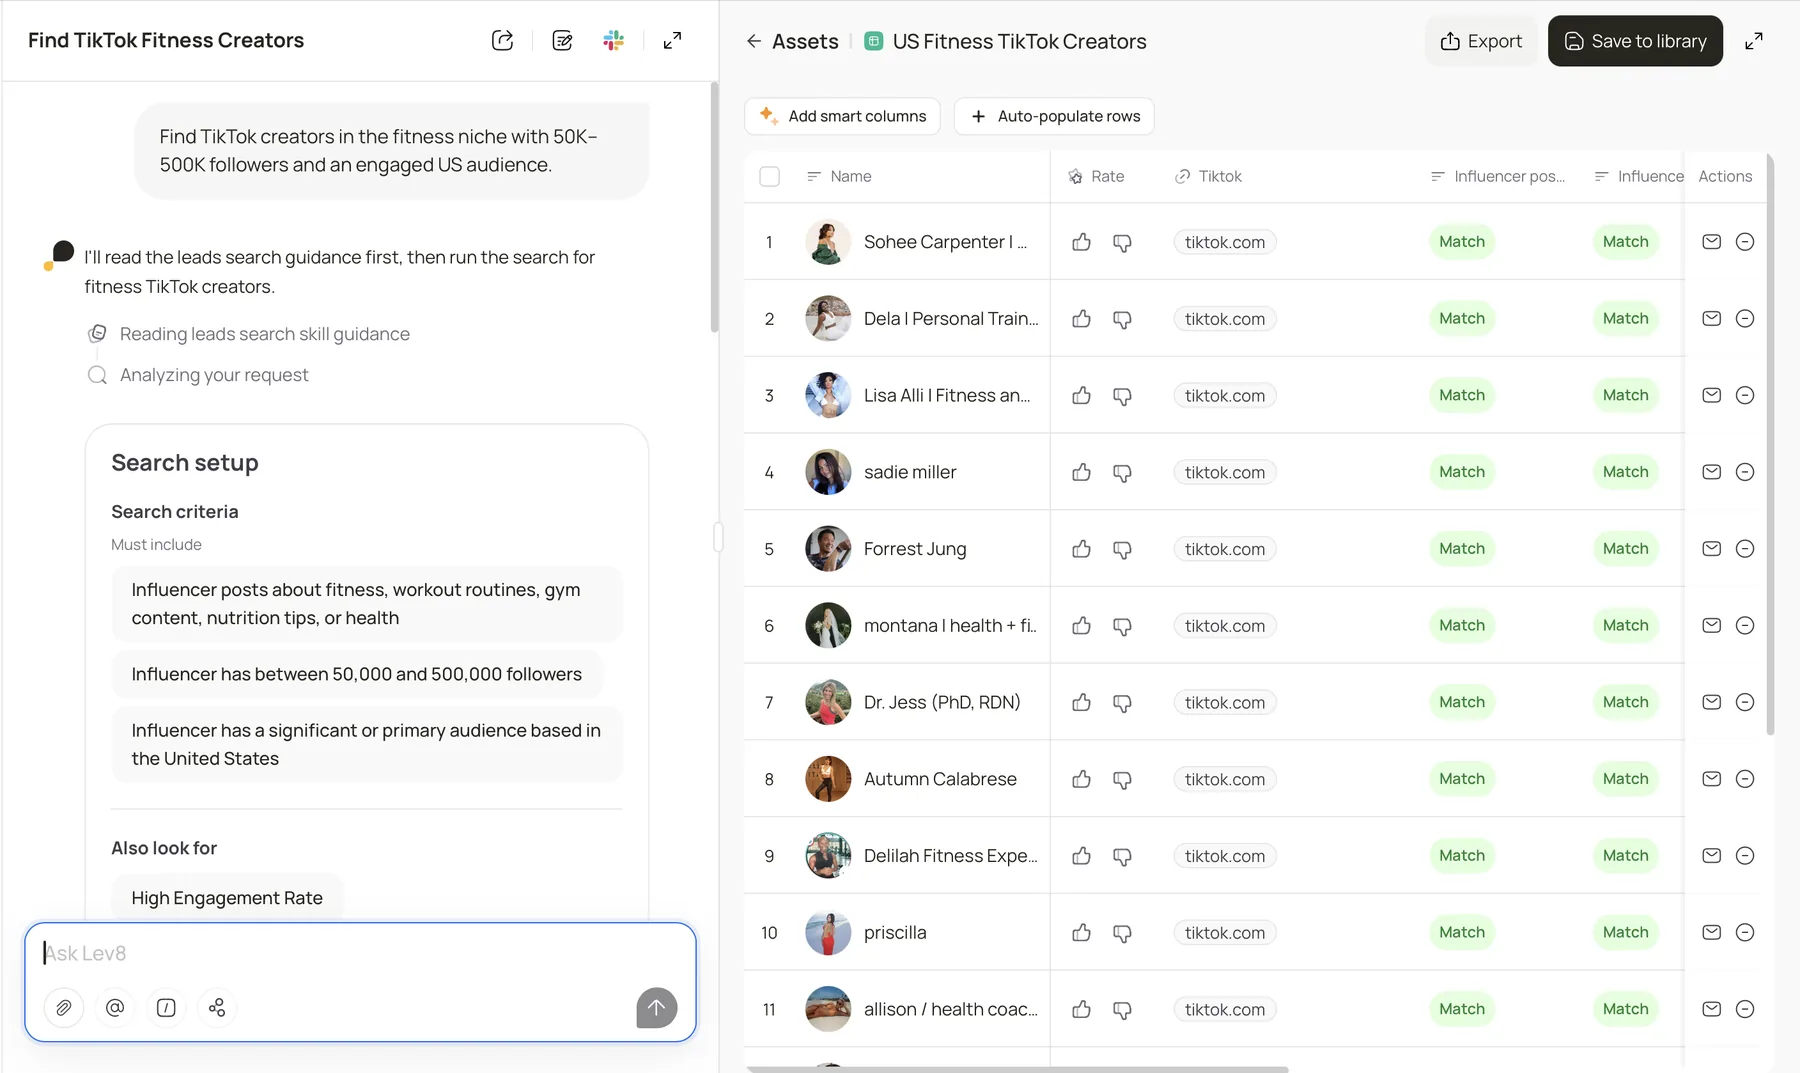Click the panel divider resize handle
This screenshot has width=1800, height=1073.
coord(718,537)
